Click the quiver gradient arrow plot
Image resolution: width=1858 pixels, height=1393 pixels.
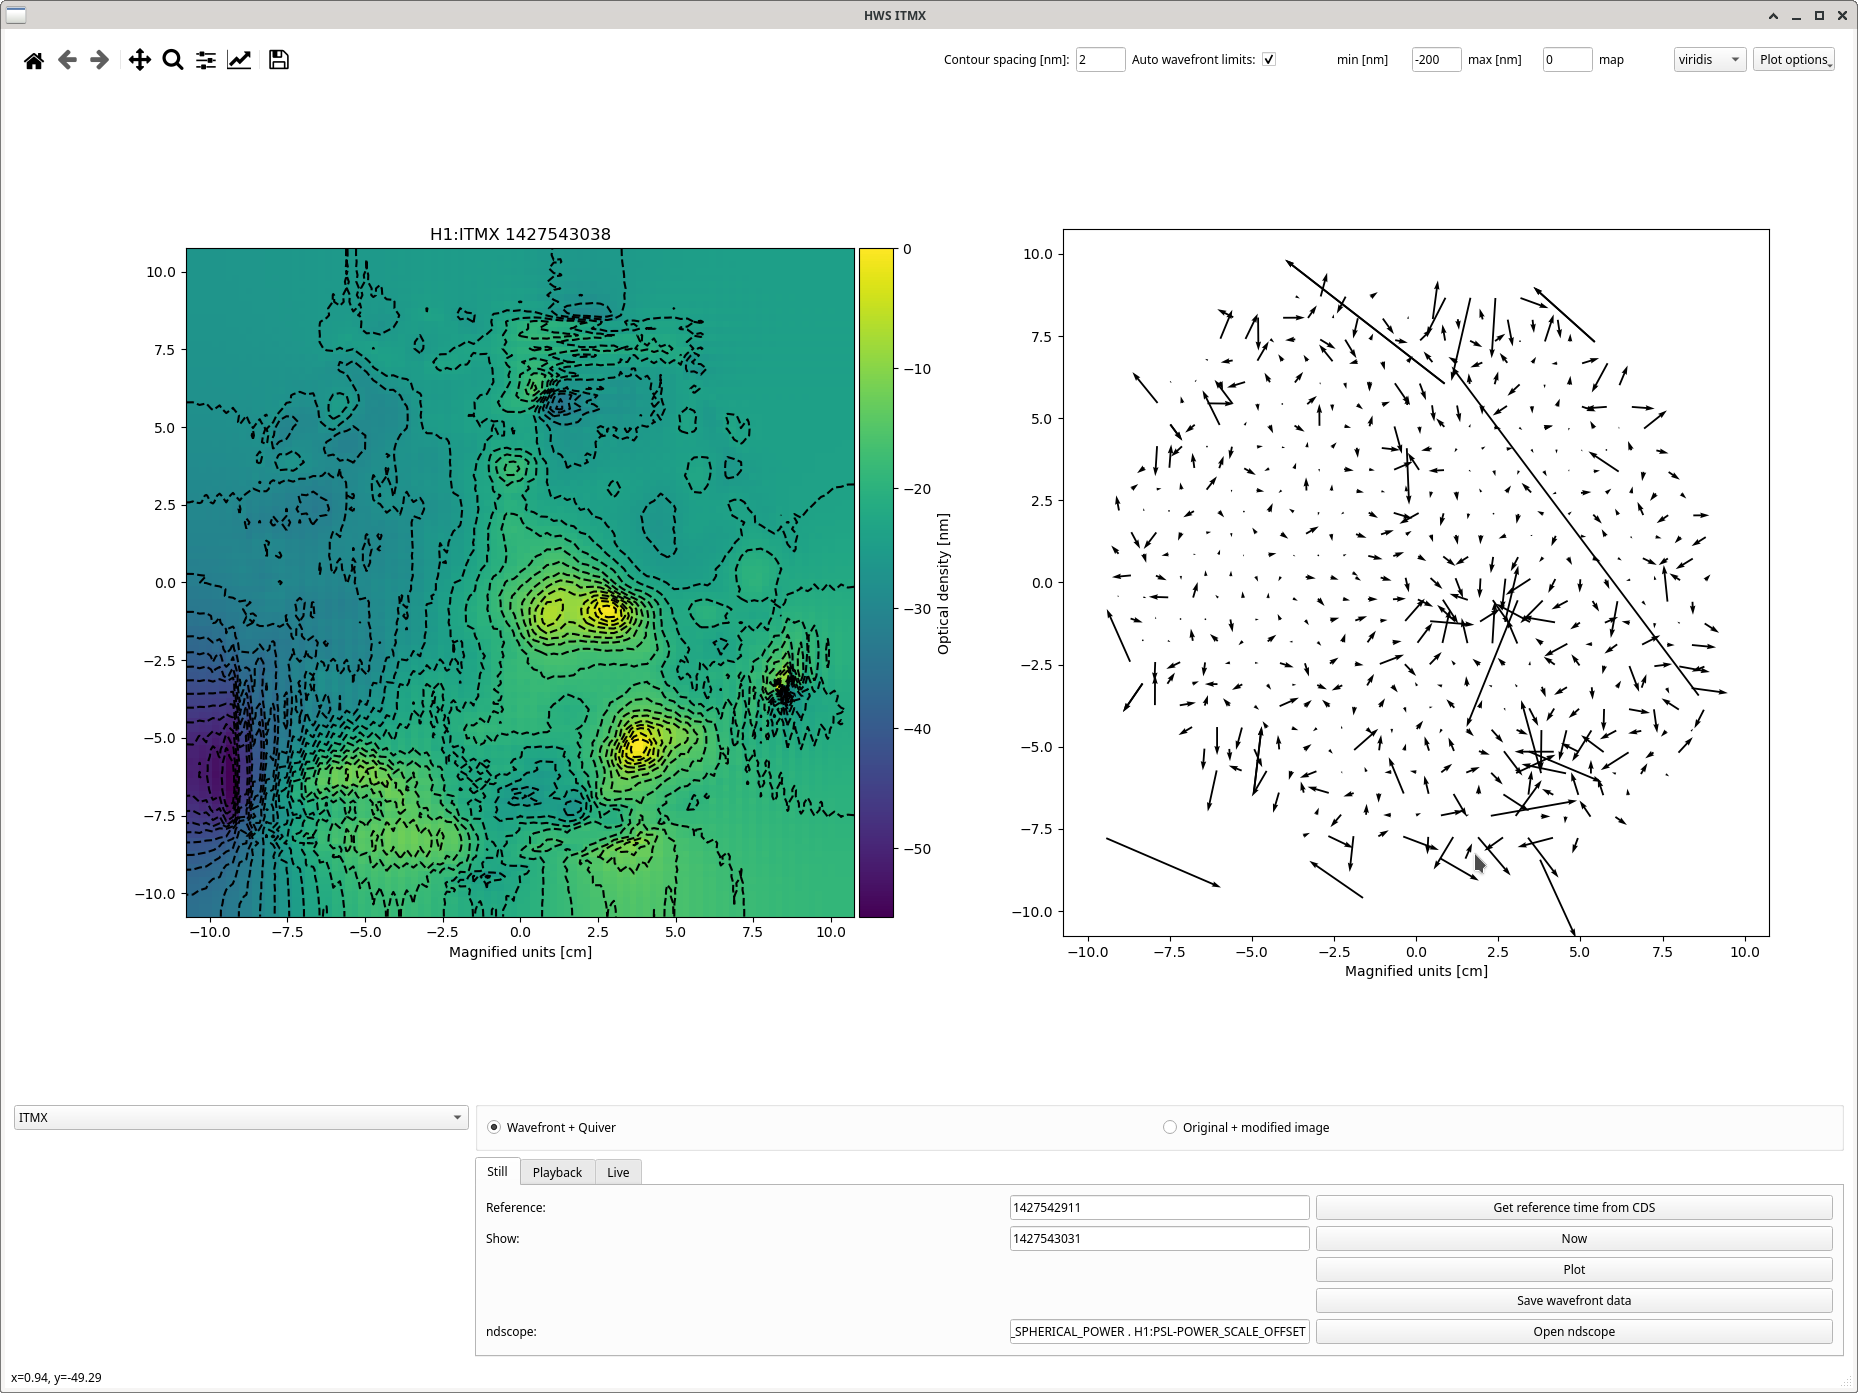[x=1416, y=583]
